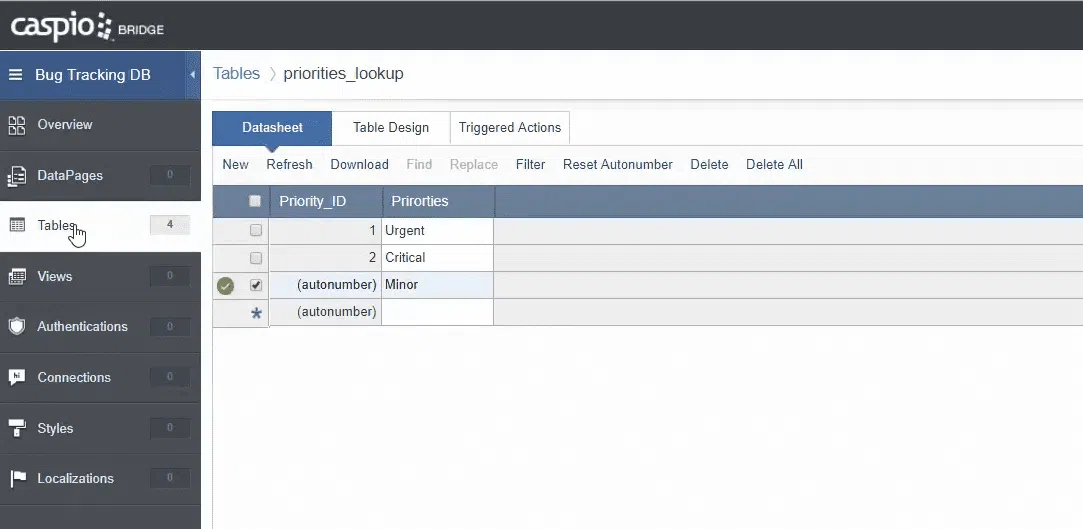Screen dimensions: 1083x529
Task: Open the Triggered Actions tab
Action: (x=510, y=128)
